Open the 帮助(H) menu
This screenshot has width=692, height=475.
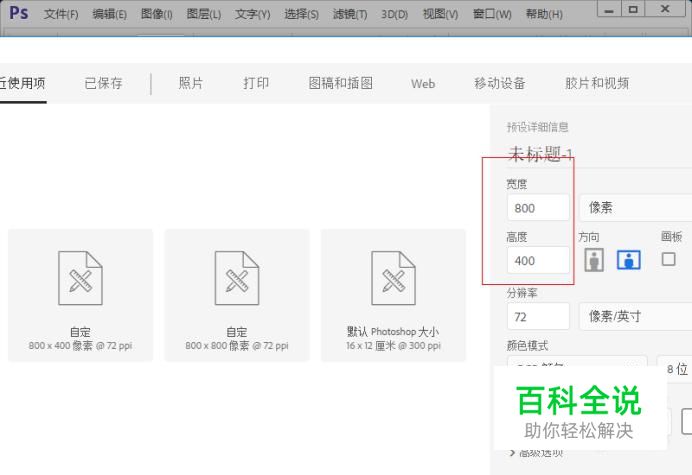point(544,15)
